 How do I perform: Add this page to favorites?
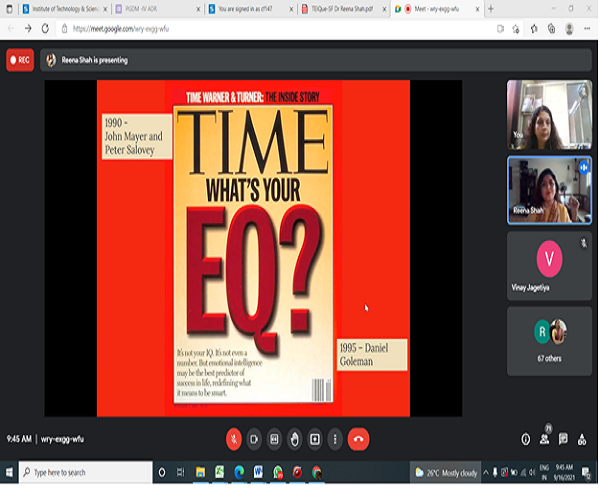coord(516,29)
